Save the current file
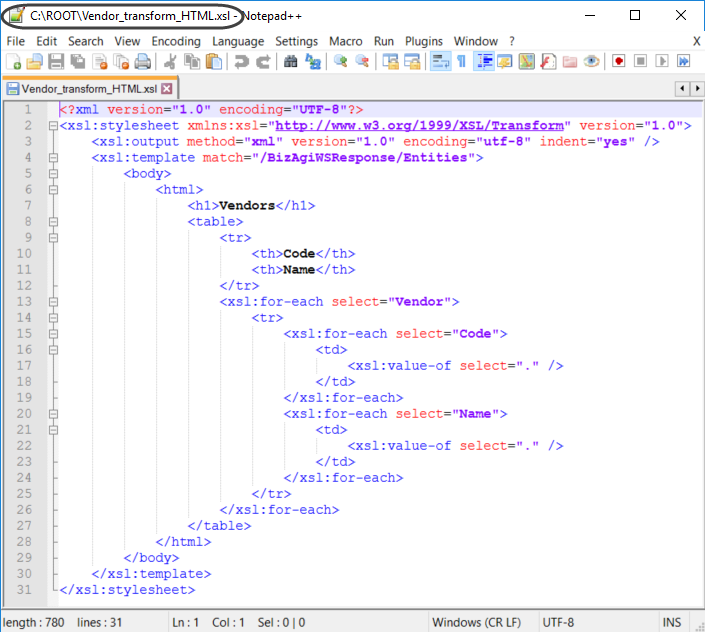Screen dimensions: 705x632 tap(56, 62)
